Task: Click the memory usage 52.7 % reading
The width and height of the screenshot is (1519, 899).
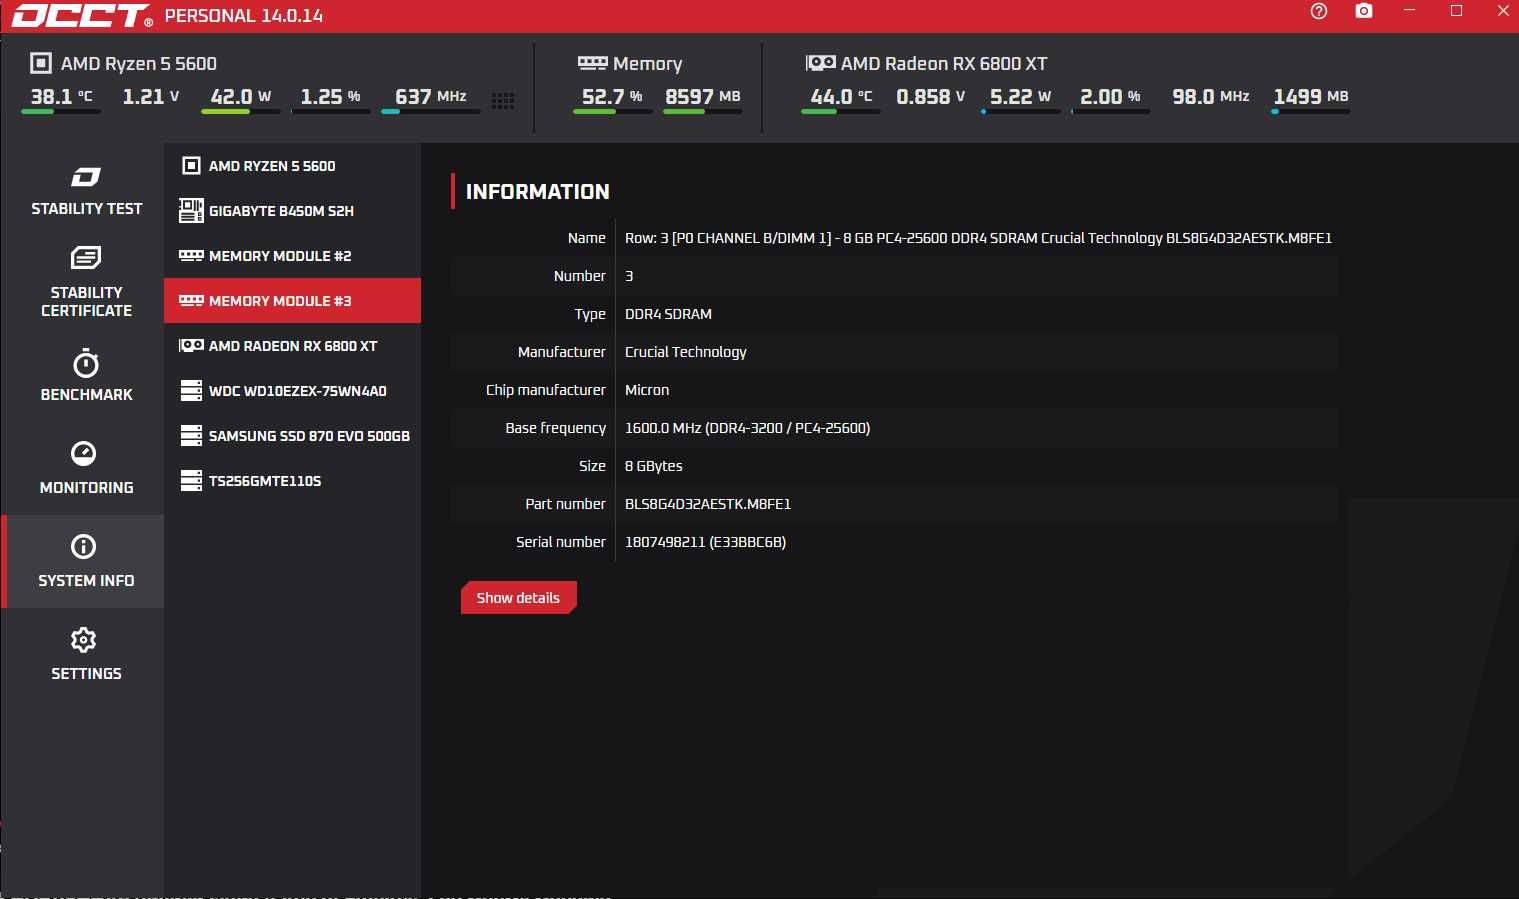Action: [x=612, y=97]
